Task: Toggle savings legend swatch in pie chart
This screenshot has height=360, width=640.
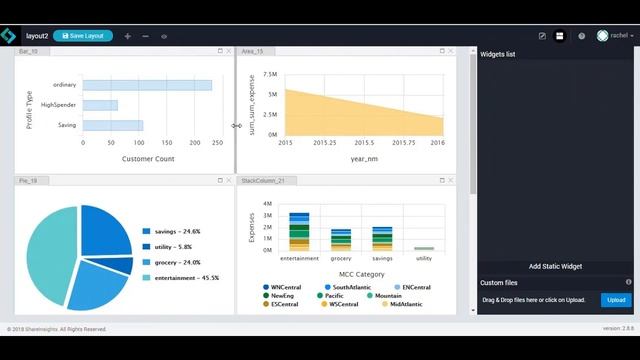Action: (x=146, y=231)
